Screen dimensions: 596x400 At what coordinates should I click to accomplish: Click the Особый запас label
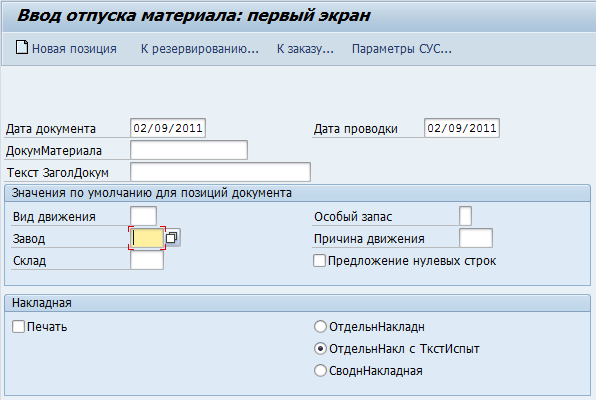point(353,217)
